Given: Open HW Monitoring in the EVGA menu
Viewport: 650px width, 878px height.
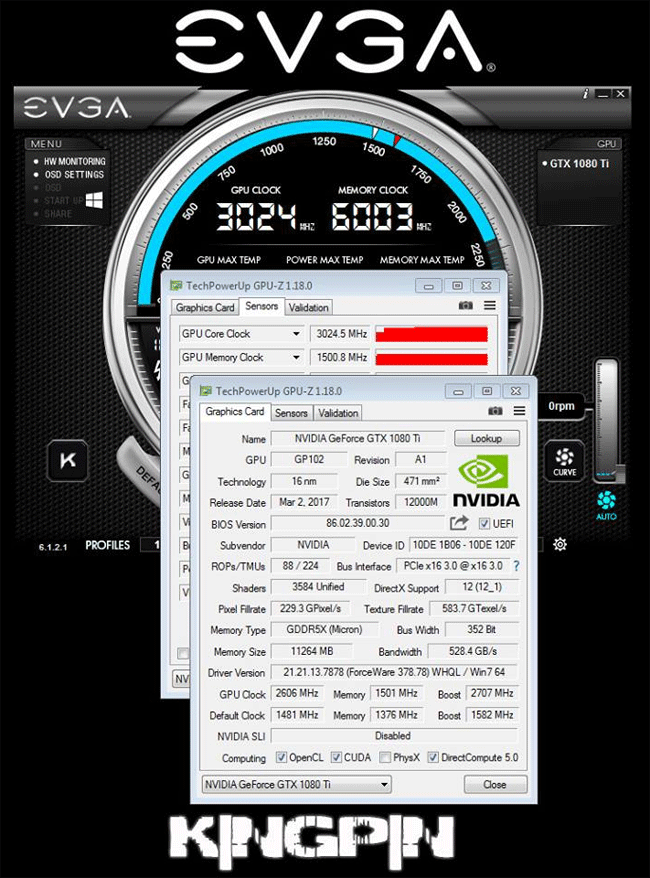Looking at the screenshot, I should (74, 161).
